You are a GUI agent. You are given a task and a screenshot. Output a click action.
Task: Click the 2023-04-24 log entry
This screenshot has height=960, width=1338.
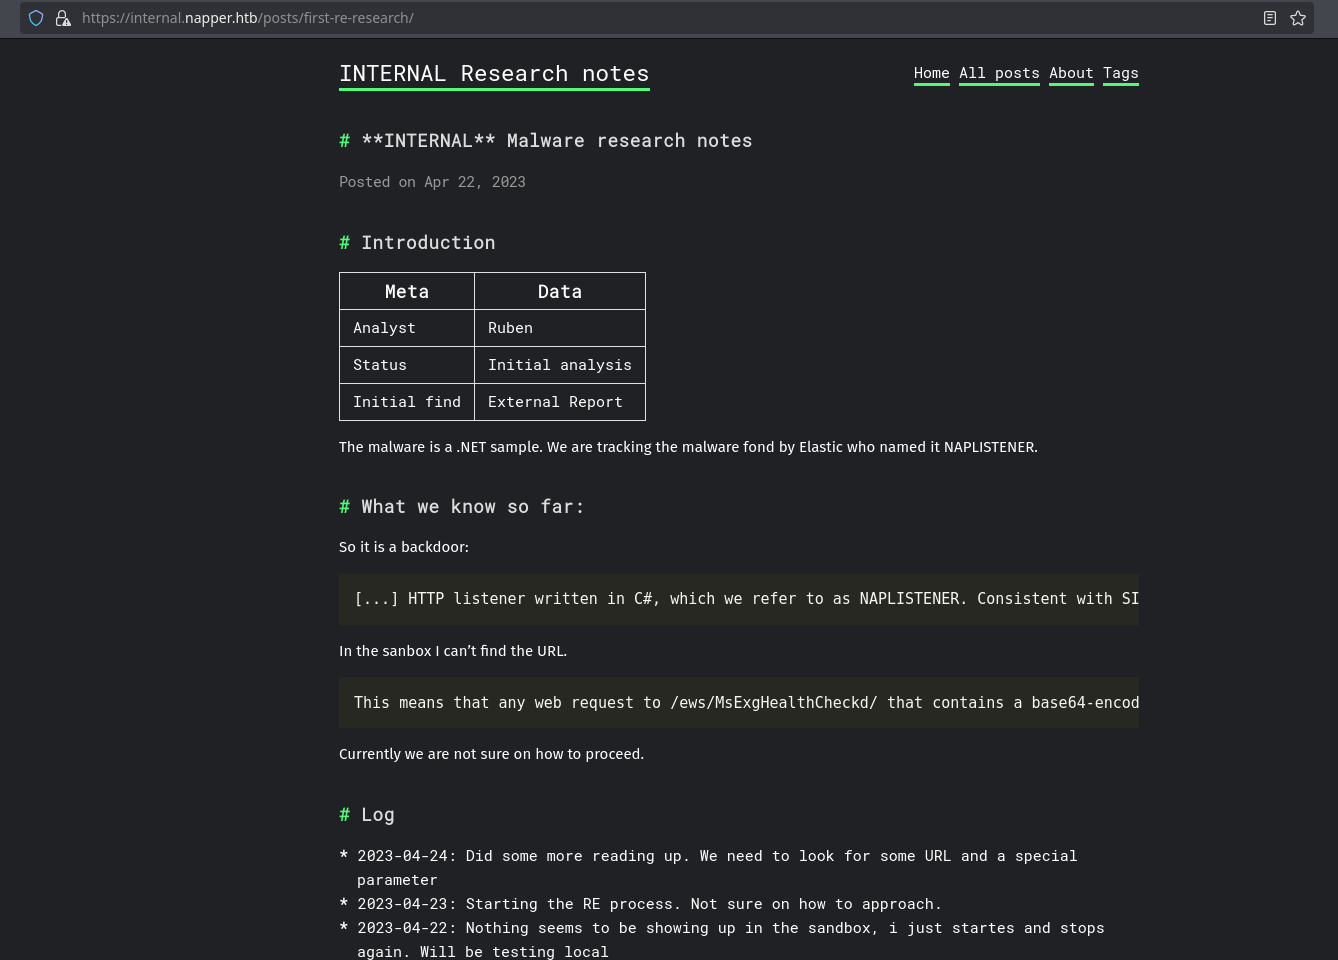point(717,868)
